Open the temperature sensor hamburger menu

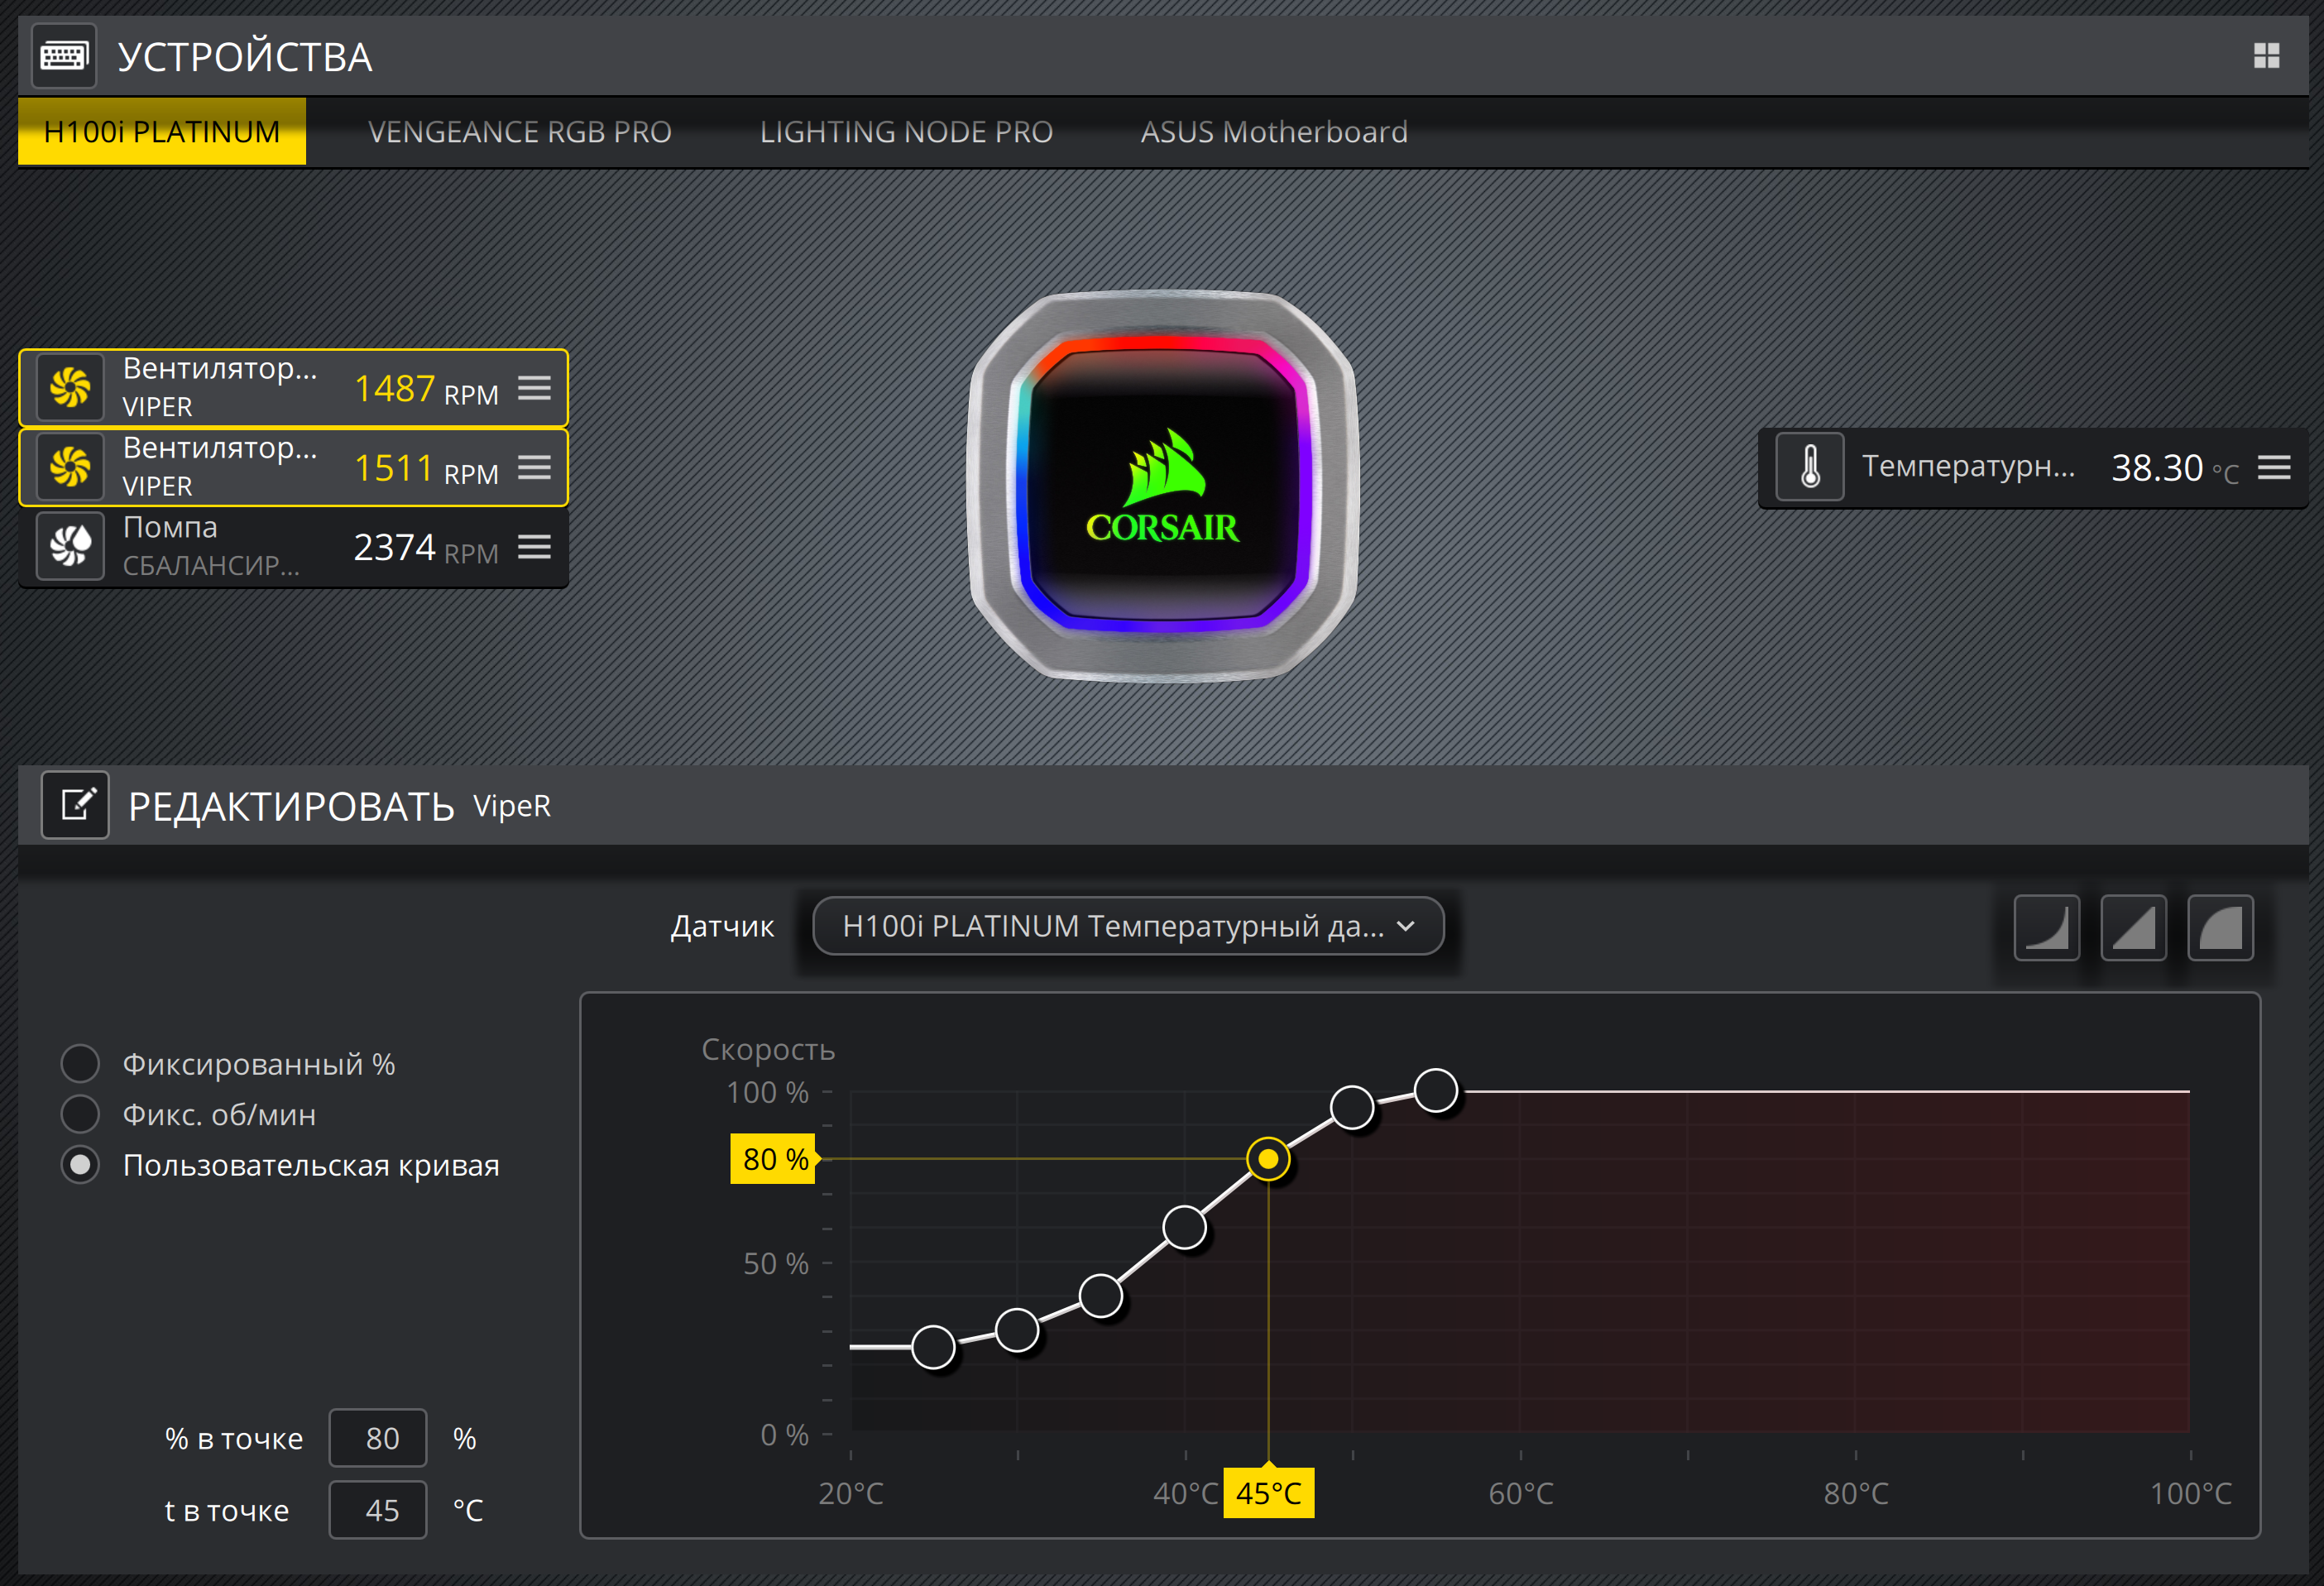(2274, 467)
